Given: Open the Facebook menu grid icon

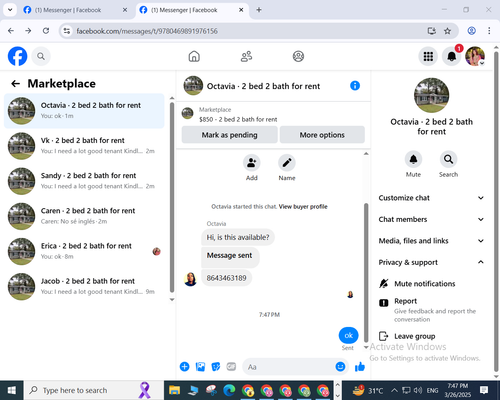Looking at the screenshot, I should pos(428,56).
